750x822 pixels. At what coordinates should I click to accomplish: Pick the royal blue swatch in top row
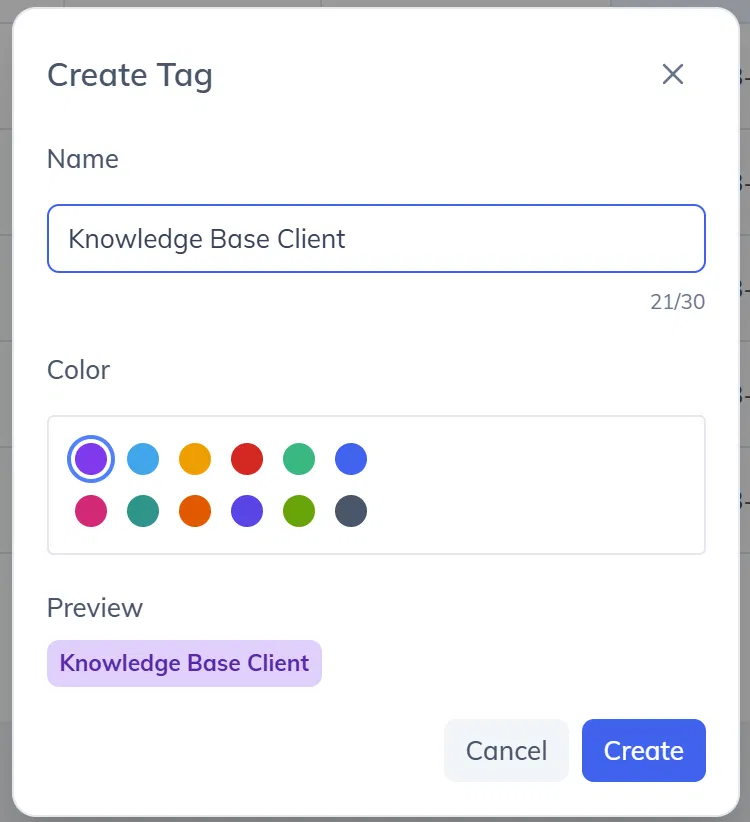coord(351,459)
